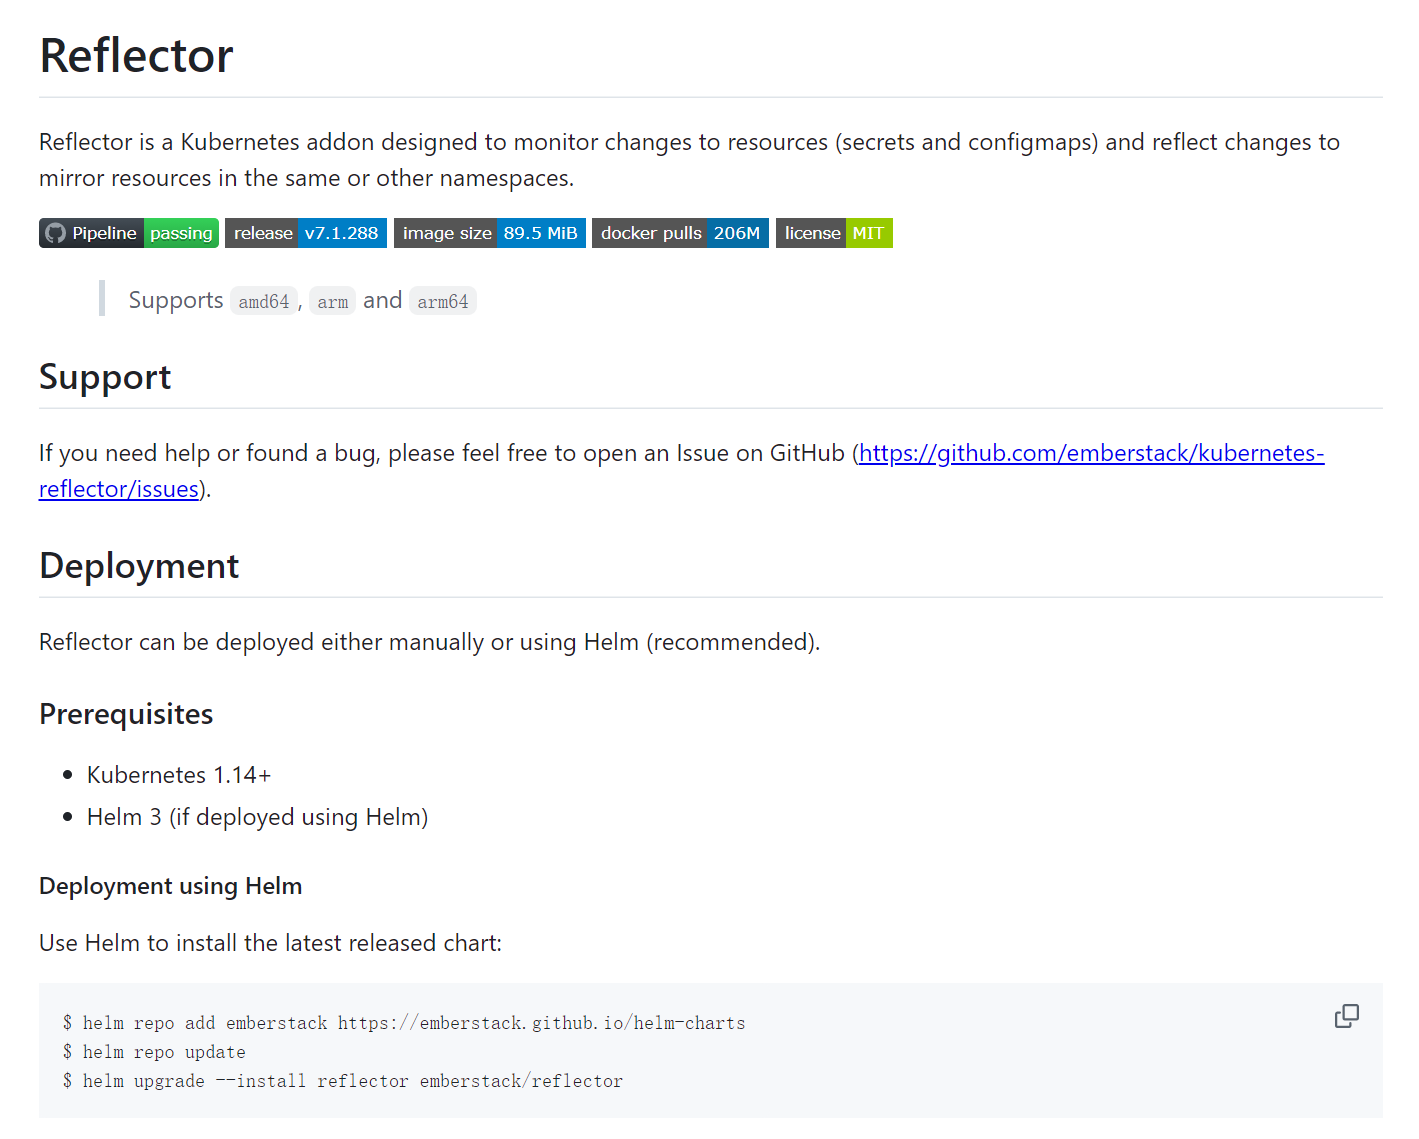
Task: Open the Pipeline passing status badge
Action: pos(129,233)
